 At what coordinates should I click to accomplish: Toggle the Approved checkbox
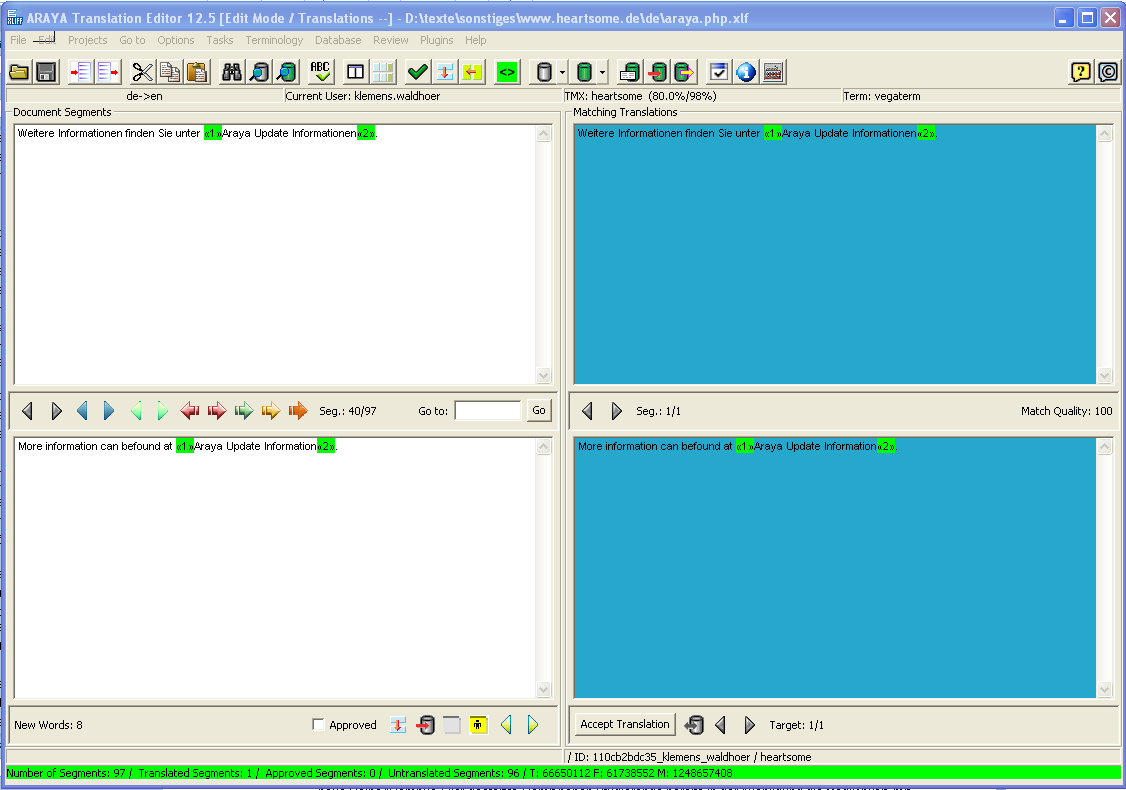coord(319,725)
